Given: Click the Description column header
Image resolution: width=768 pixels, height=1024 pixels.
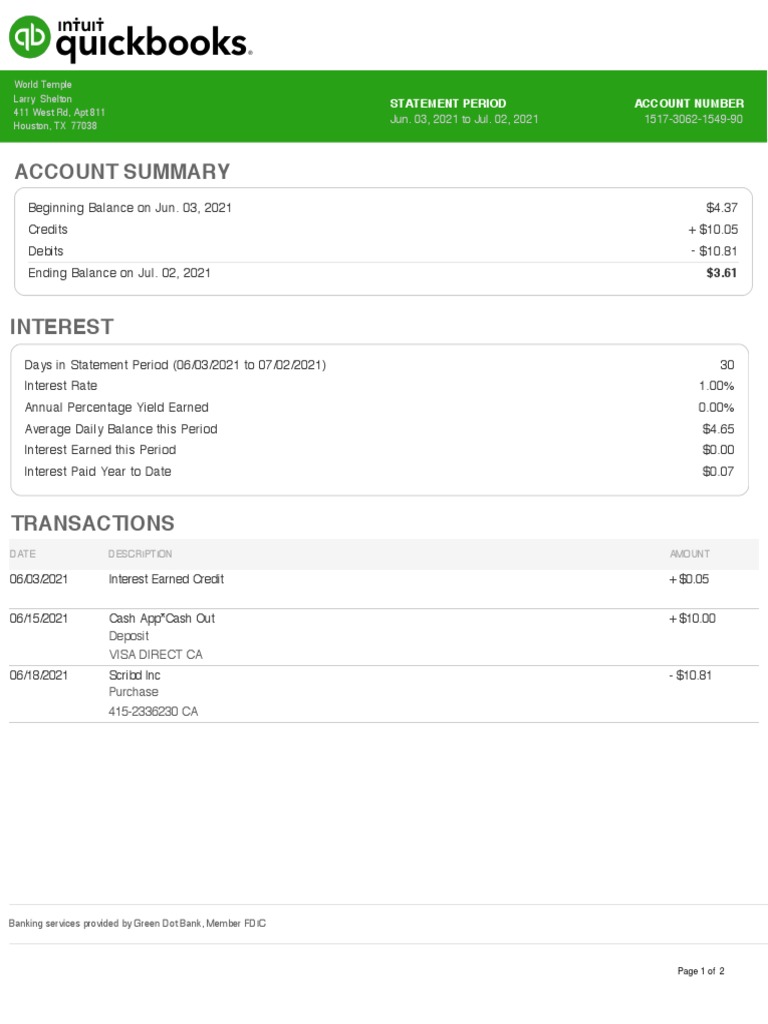Looking at the screenshot, I should click(140, 554).
